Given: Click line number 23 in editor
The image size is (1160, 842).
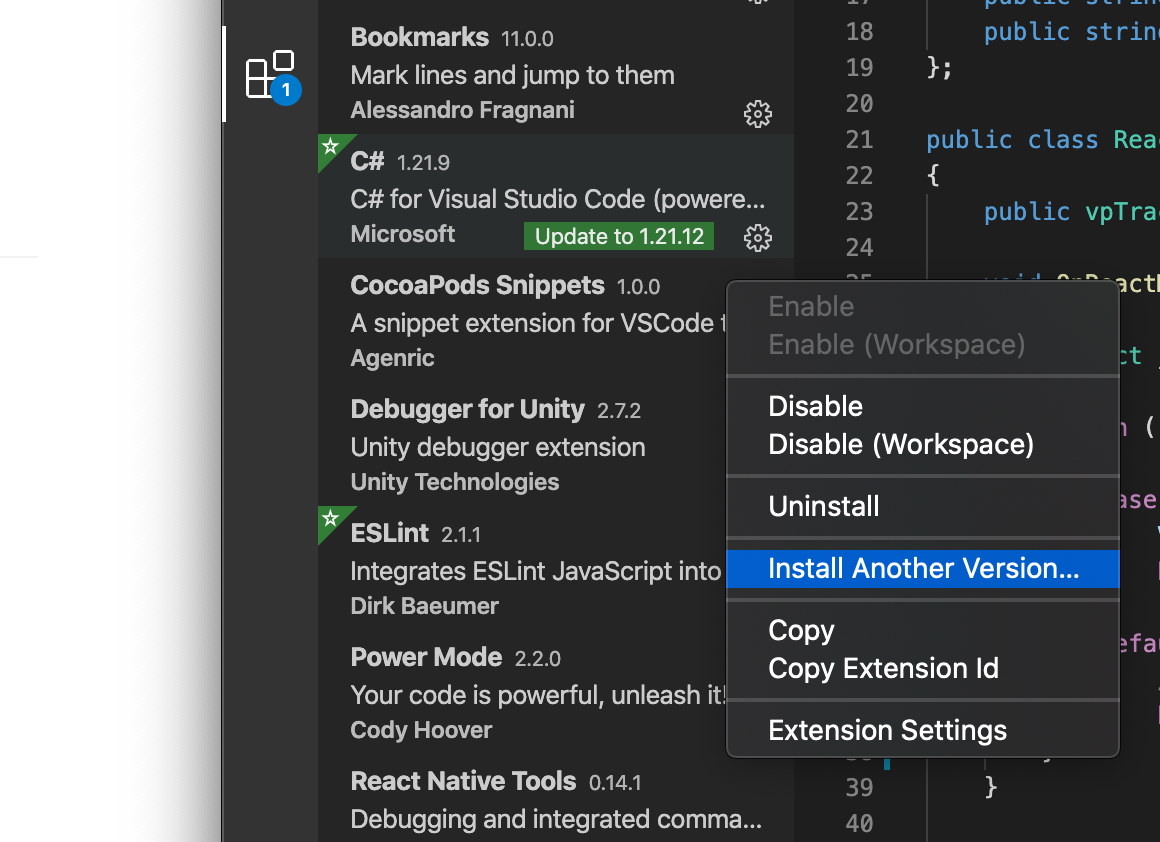Looking at the screenshot, I should point(859,212).
